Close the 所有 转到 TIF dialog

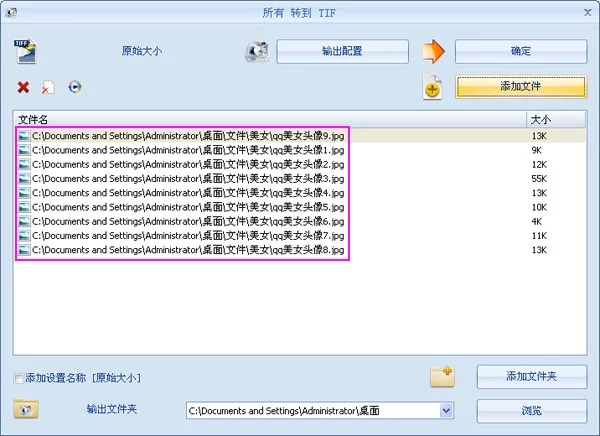(x=588, y=13)
